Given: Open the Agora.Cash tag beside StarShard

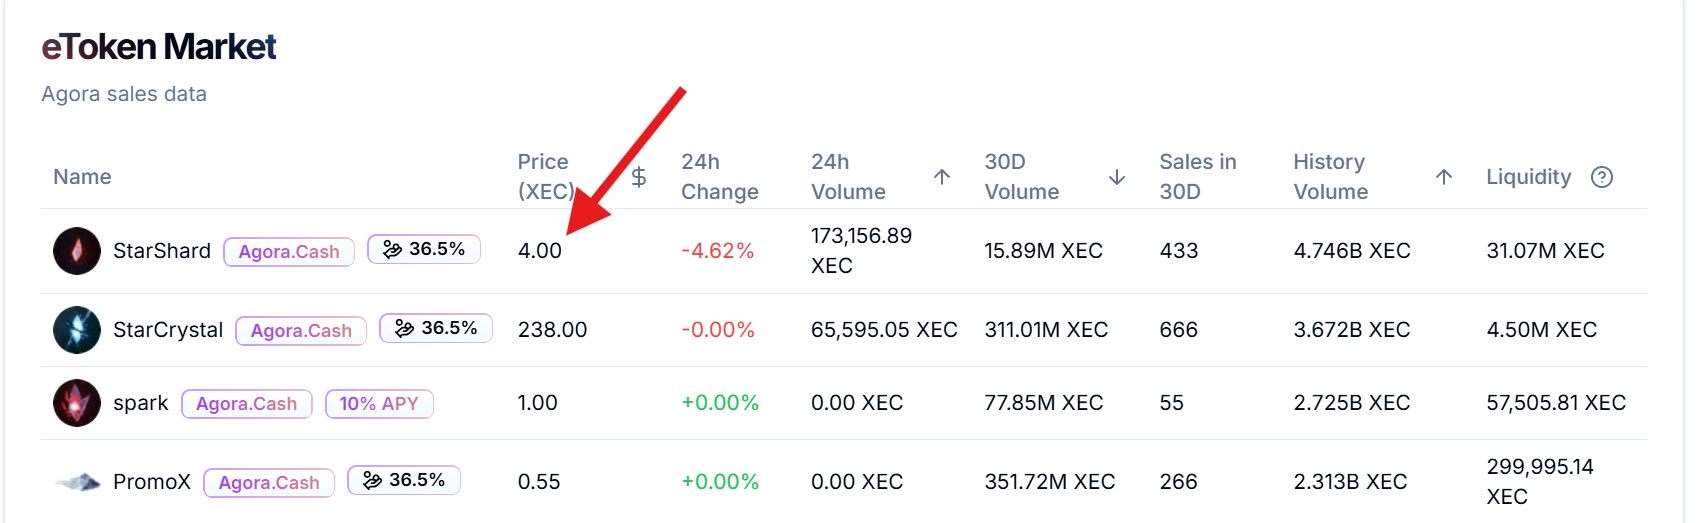Looking at the screenshot, I should tap(289, 252).
